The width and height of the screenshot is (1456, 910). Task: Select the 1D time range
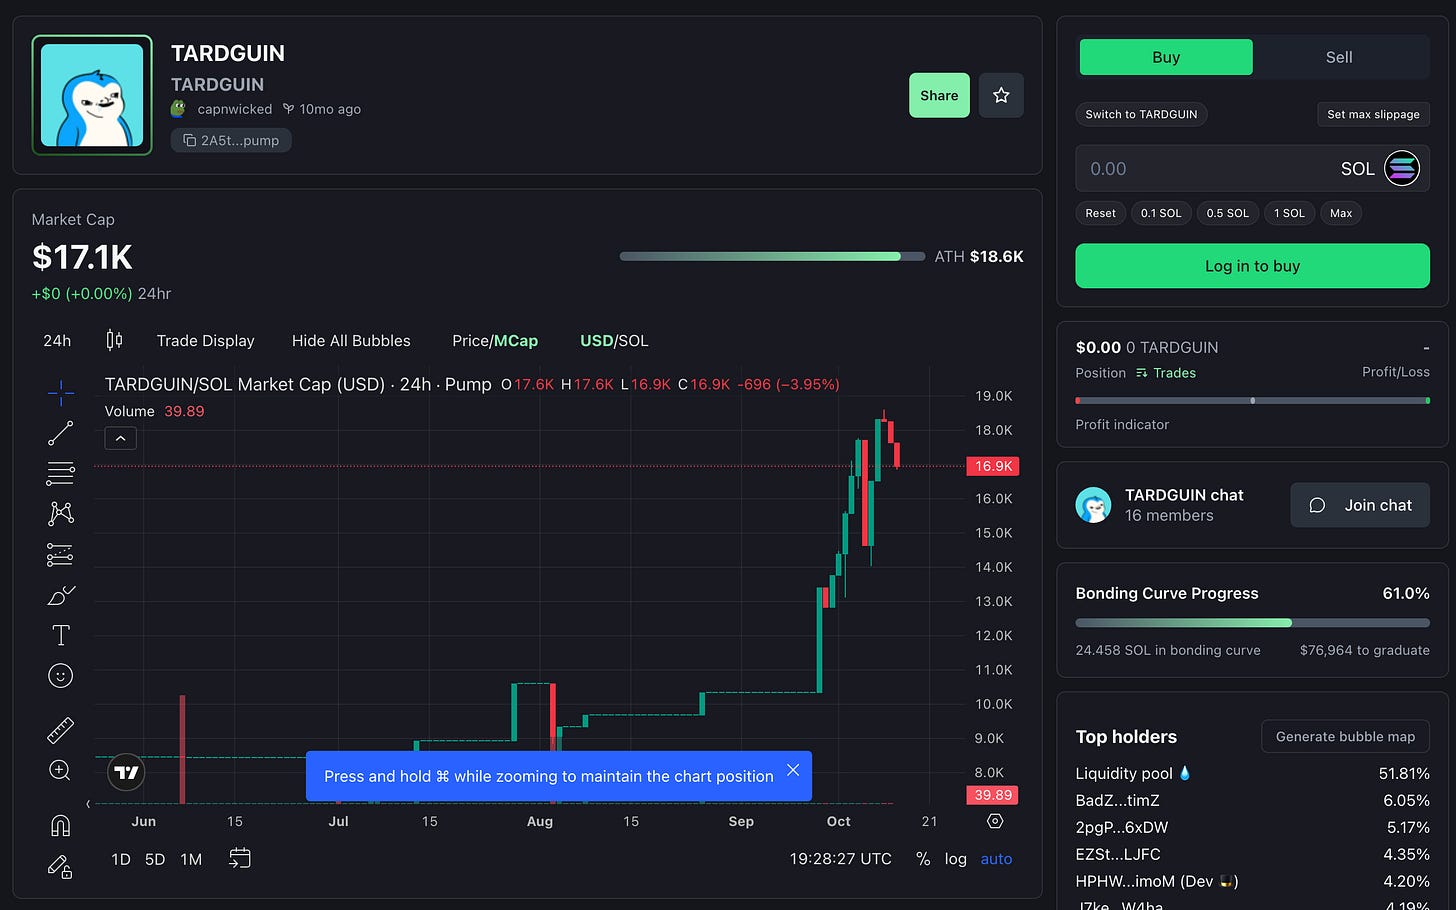tap(121, 859)
